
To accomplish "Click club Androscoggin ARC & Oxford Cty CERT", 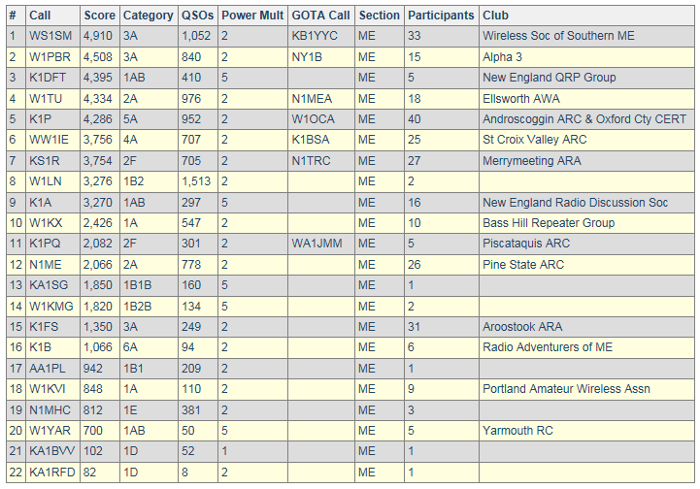I will (584, 119).
